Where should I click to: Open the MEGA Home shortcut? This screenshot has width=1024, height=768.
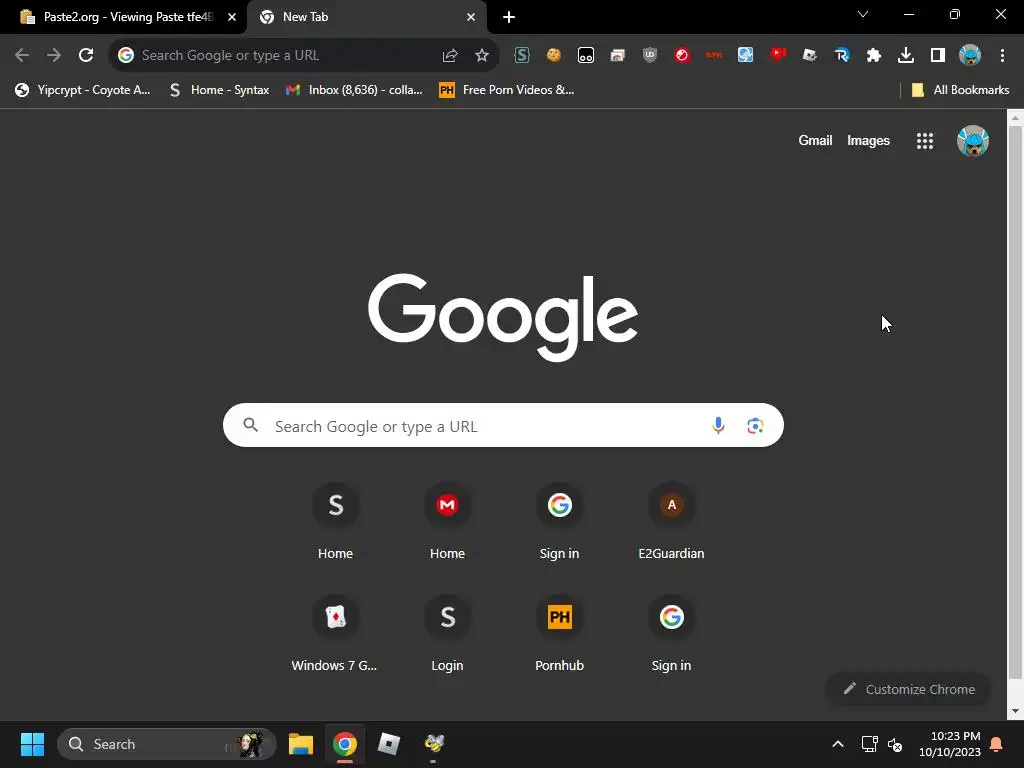[447, 522]
